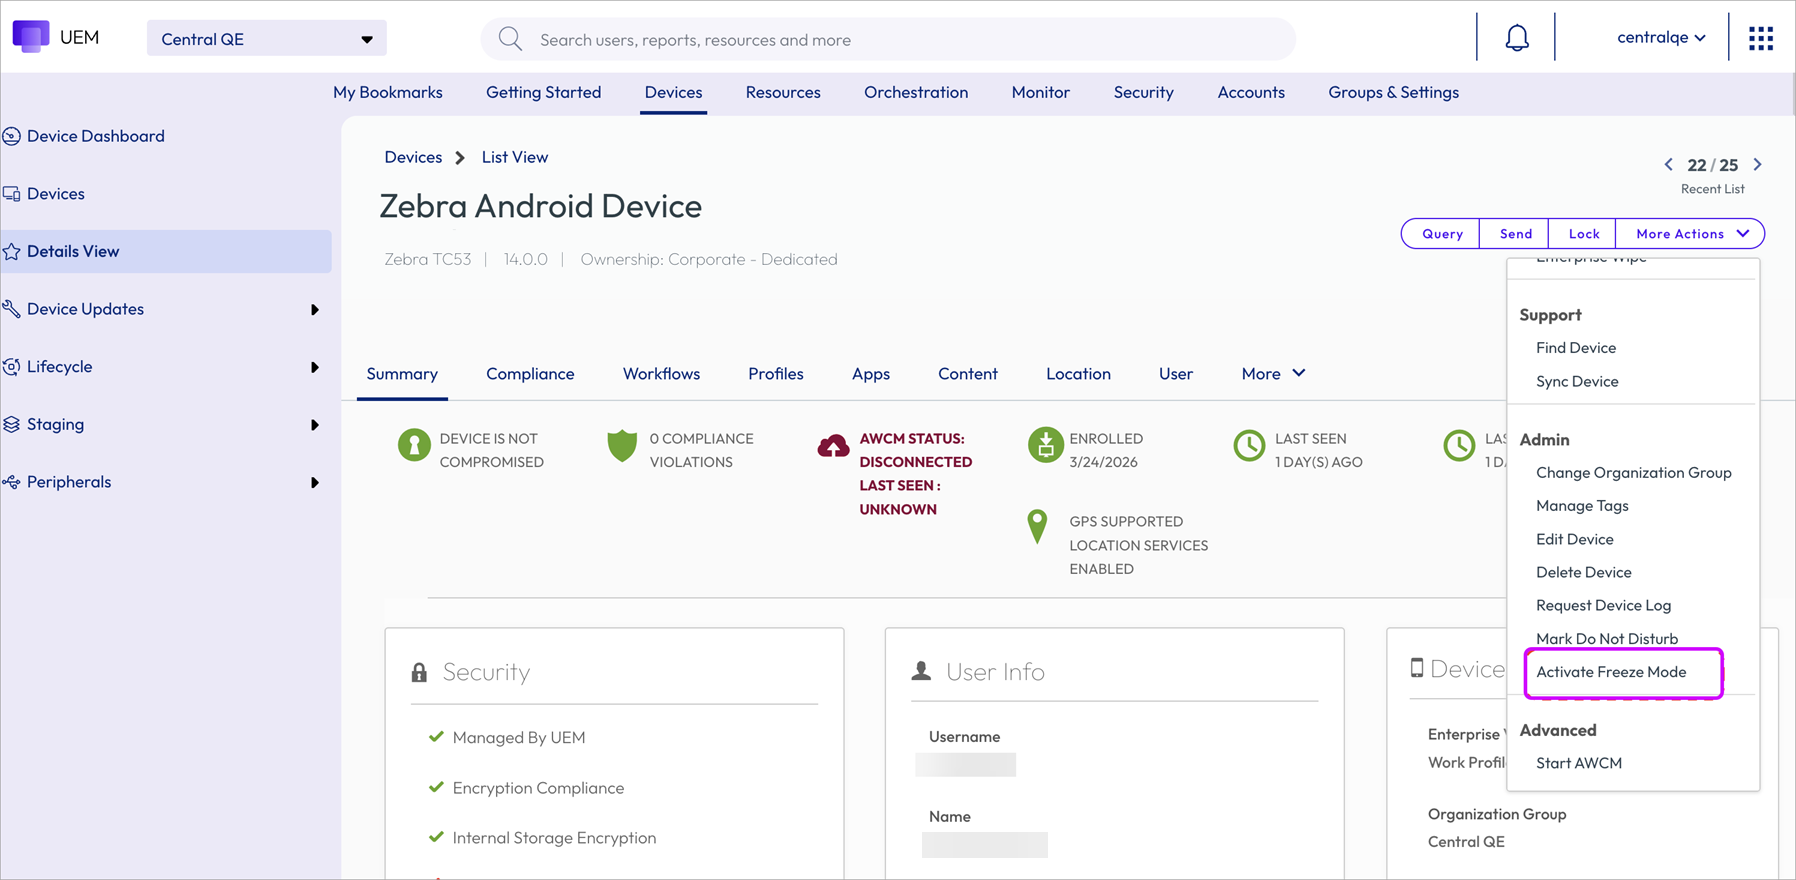
Task: Open the Groups & Settings menu
Action: click(x=1394, y=92)
